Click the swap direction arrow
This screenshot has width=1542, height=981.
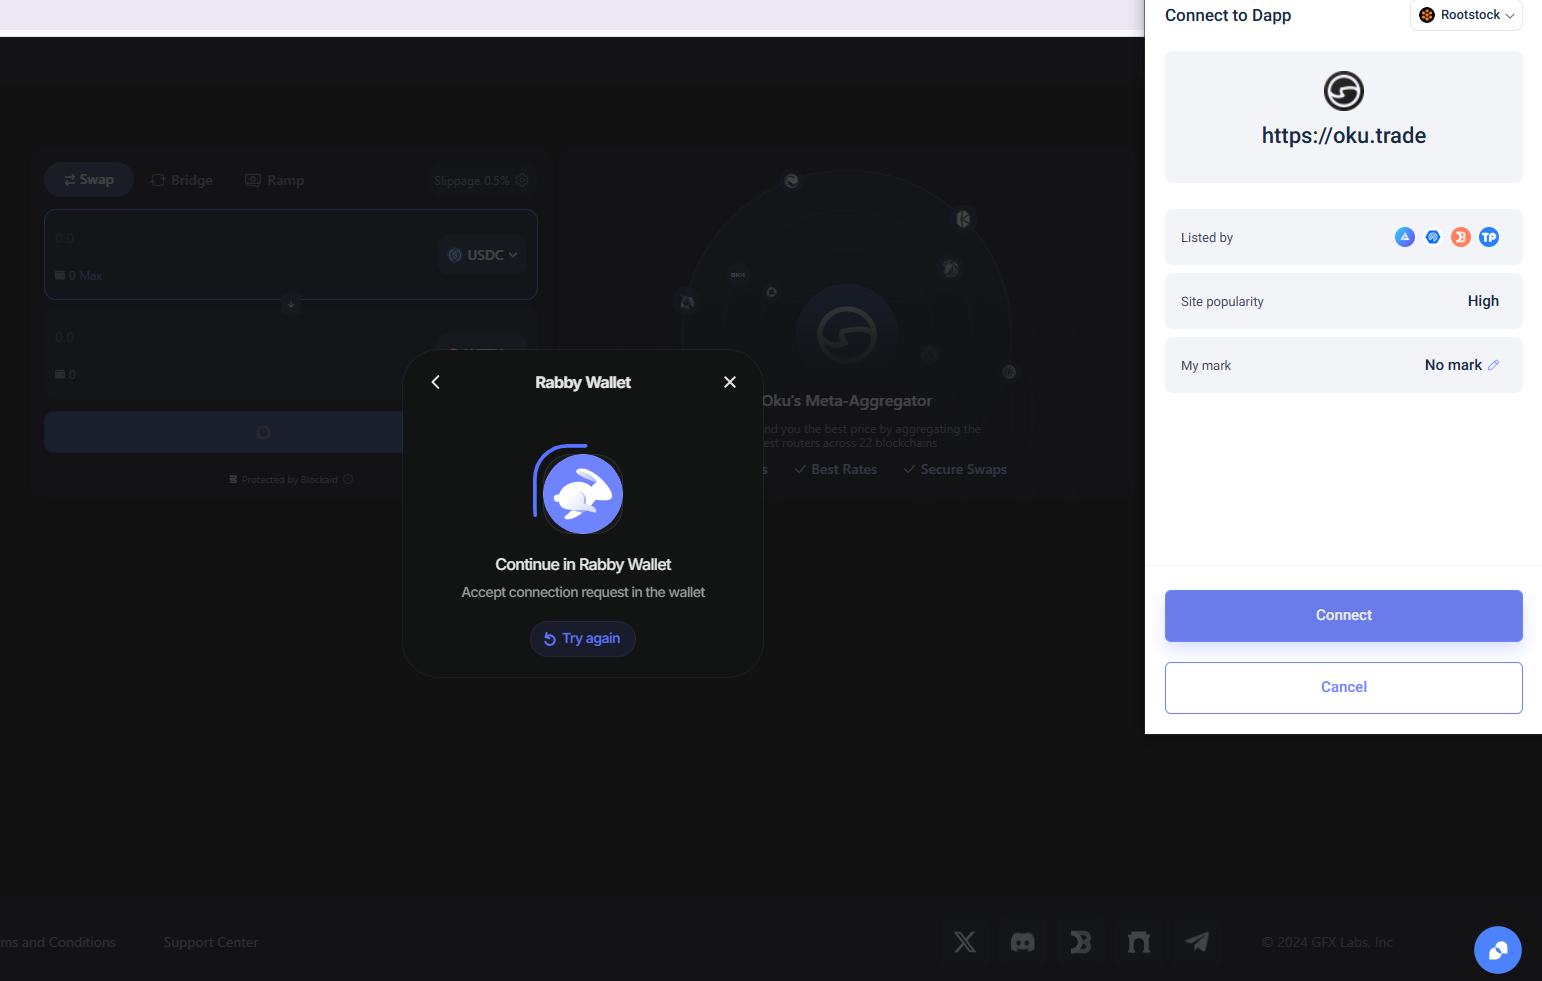point(291,304)
